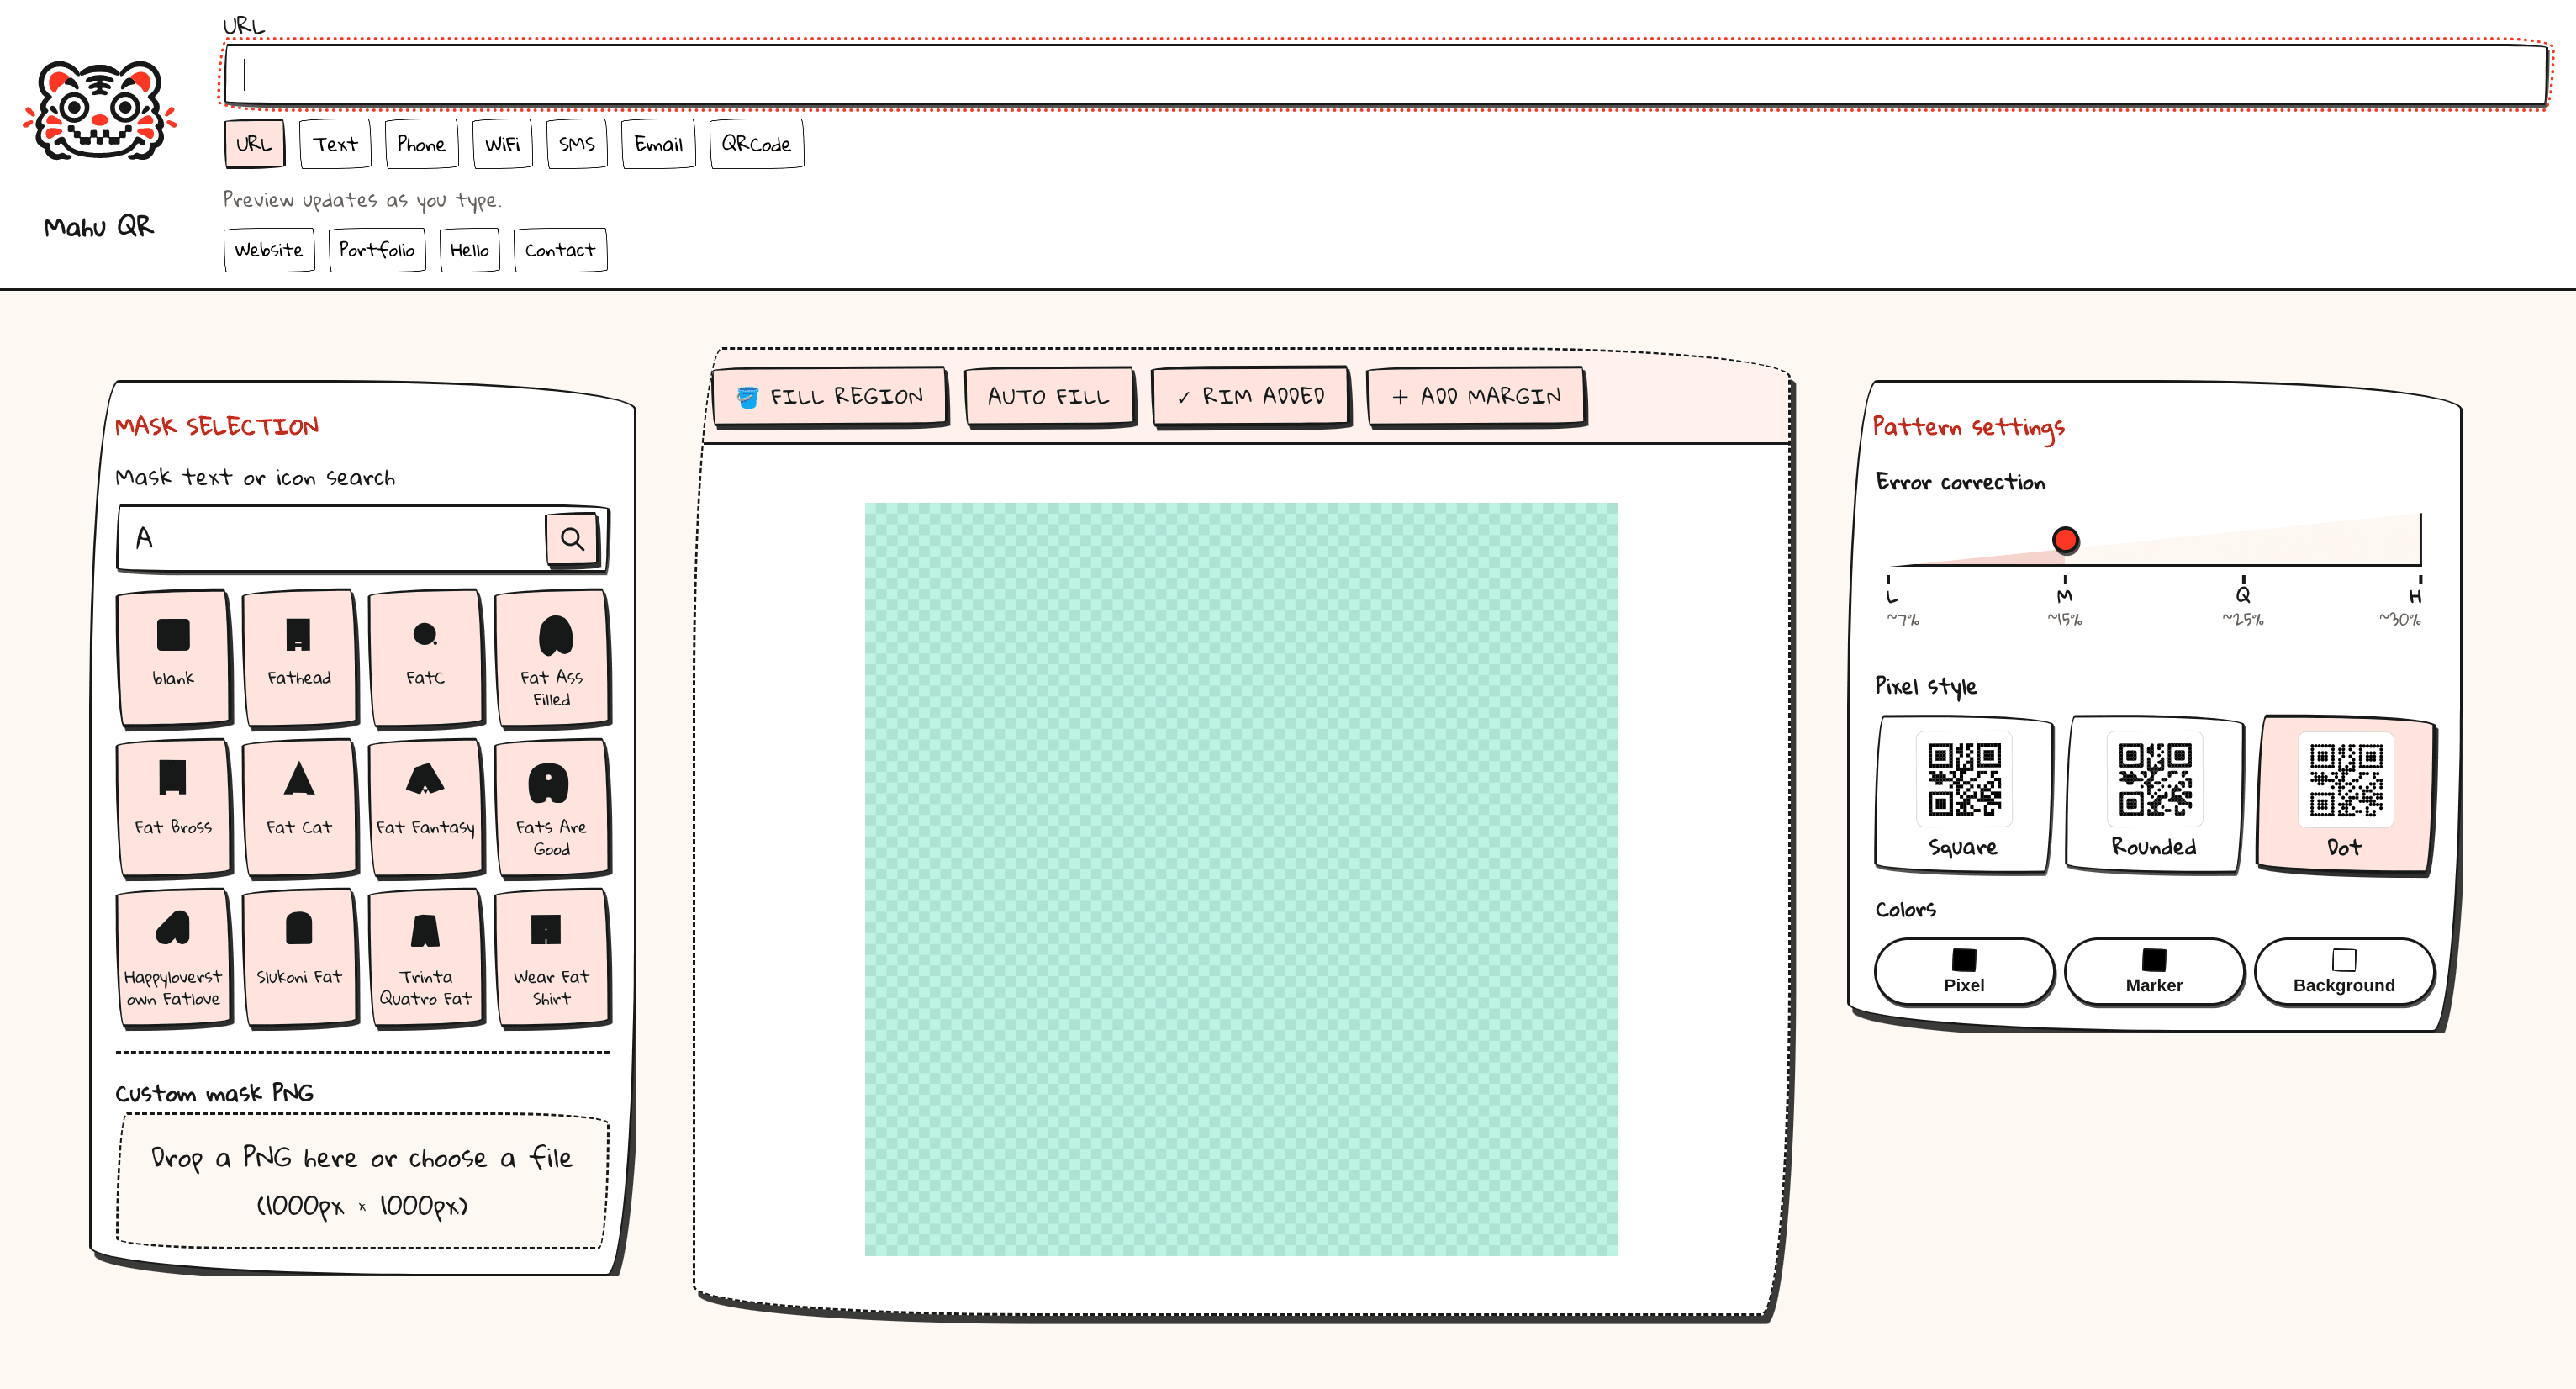Click the magnifier search icon
This screenshot has width=2576, height=1389.
[572, 539]
